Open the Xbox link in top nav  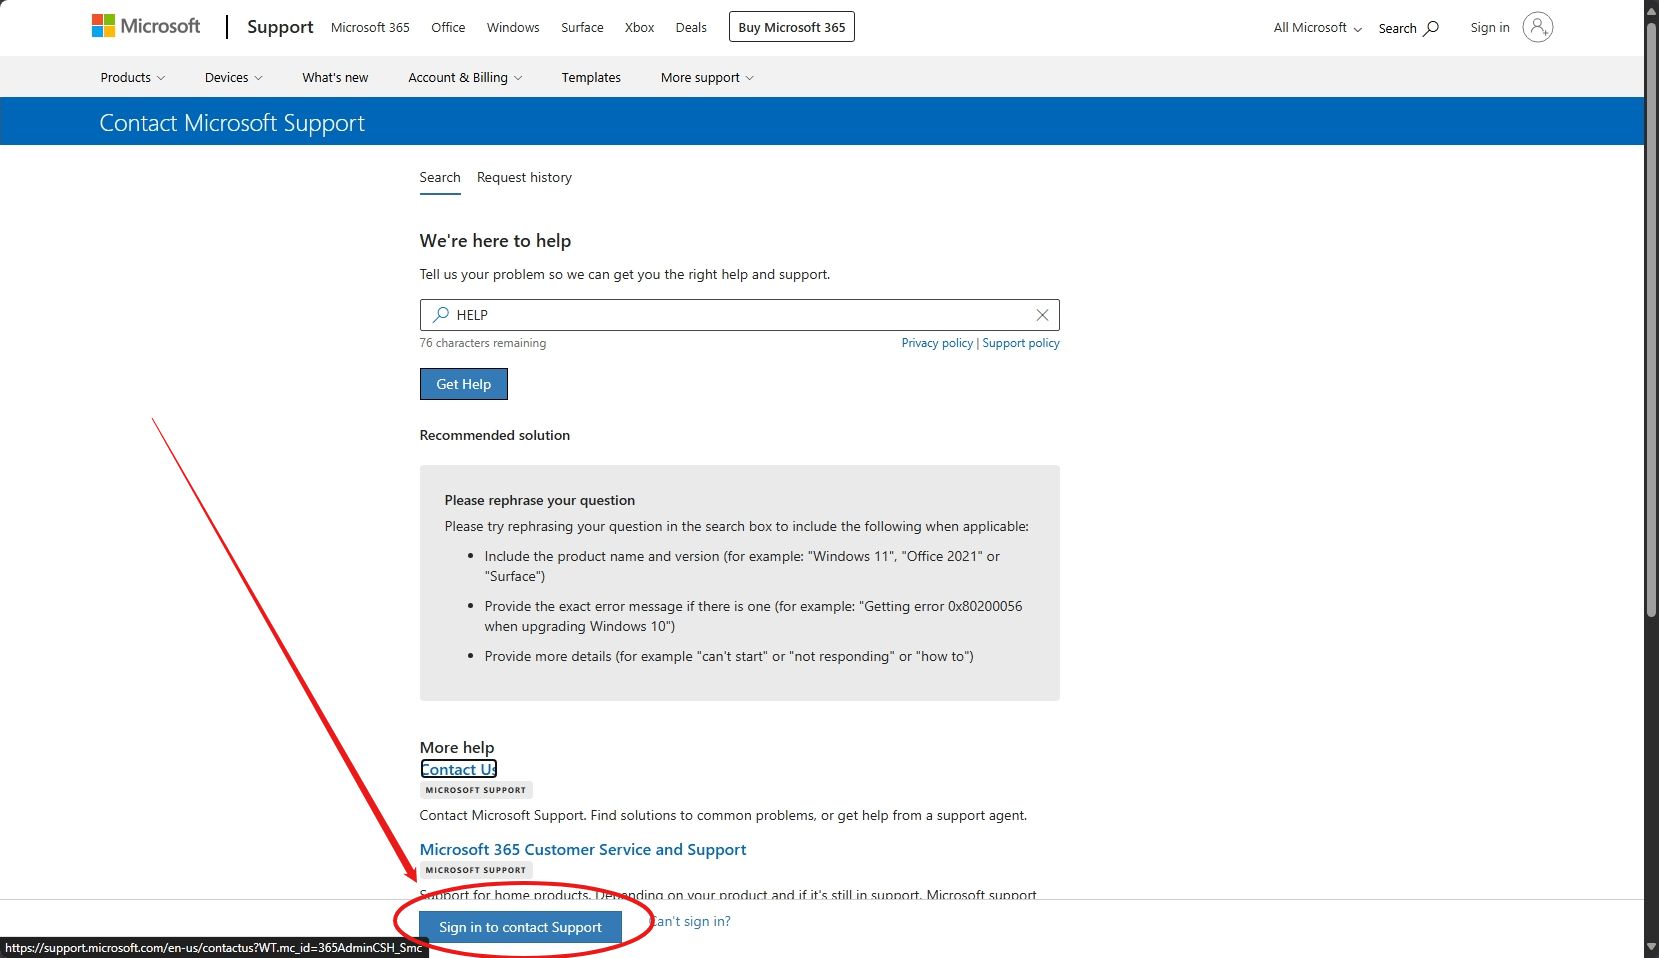pos(639,27)
